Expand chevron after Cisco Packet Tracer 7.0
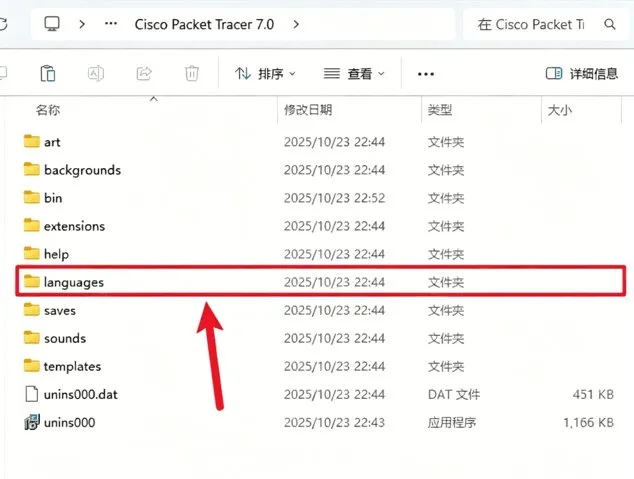Viewport: 634px width, 479px height. 296,24
